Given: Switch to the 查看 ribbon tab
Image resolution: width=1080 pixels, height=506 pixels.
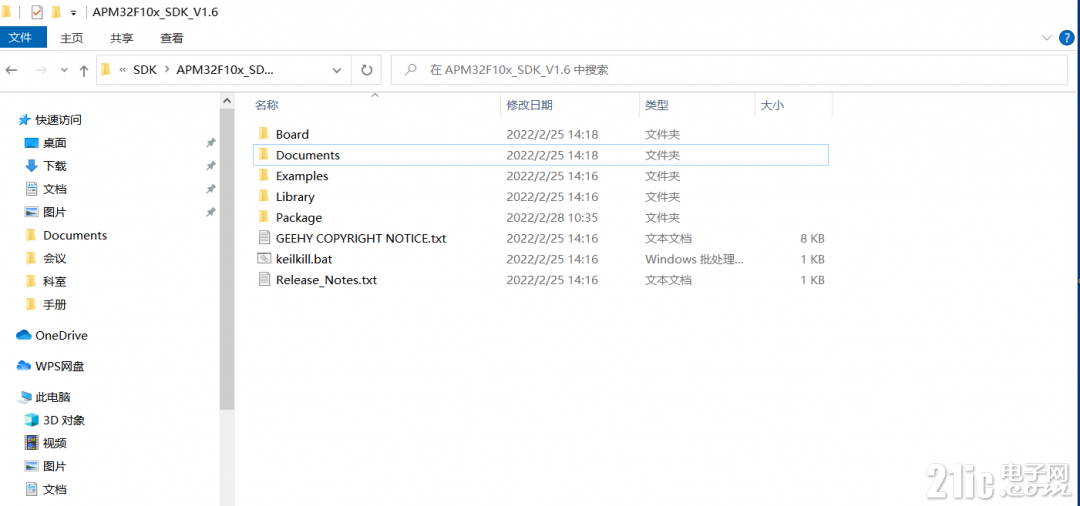Looking at the screenshot, I should point(172,39).
